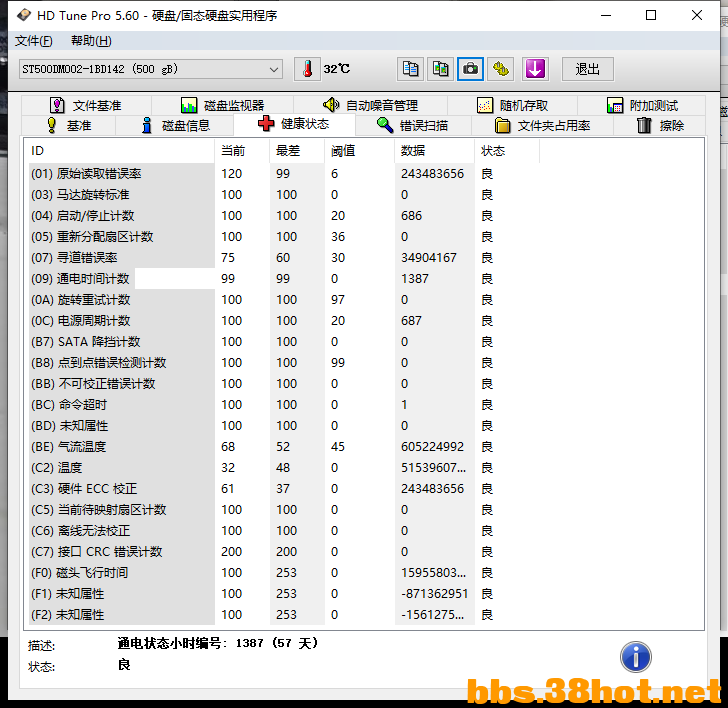Click data value -871362951 in F1 row
This screenshot has height=708, width=728.
click(x=435, y=594)
